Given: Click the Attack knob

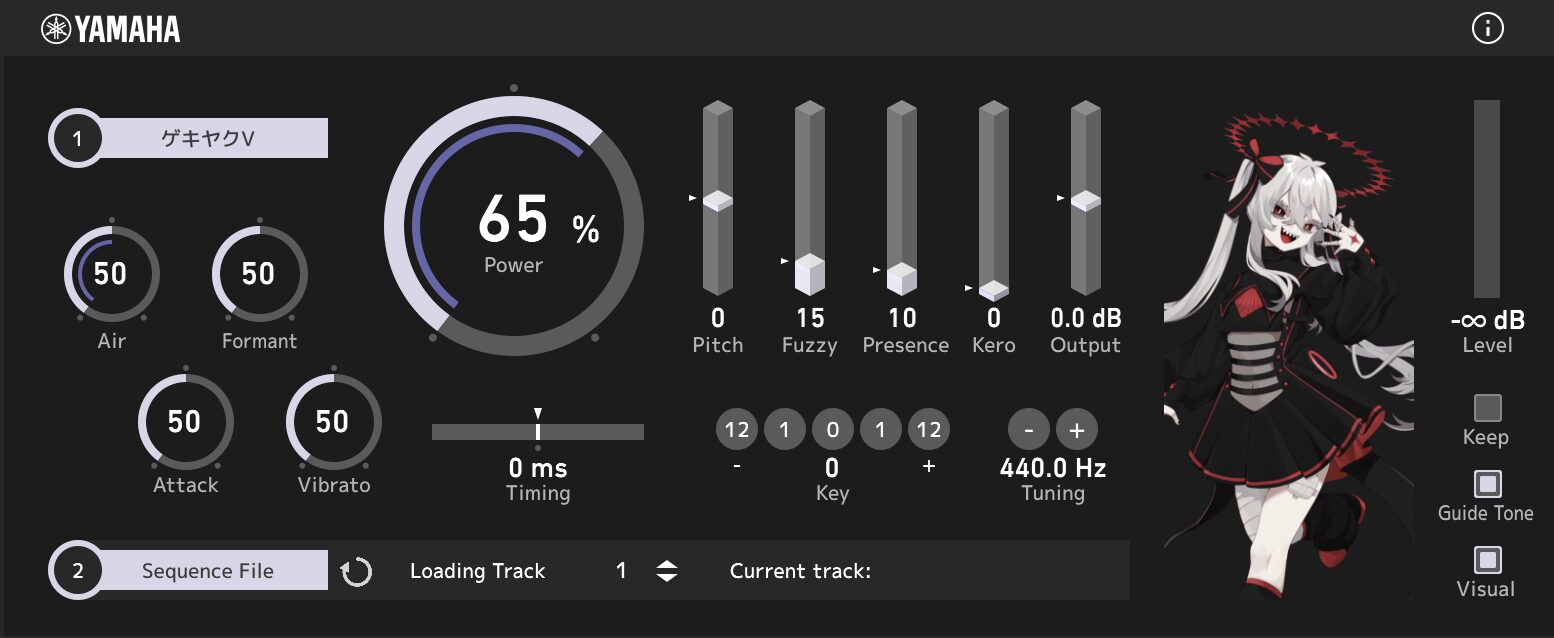Looking at the screenshot, I should point(185,421).
